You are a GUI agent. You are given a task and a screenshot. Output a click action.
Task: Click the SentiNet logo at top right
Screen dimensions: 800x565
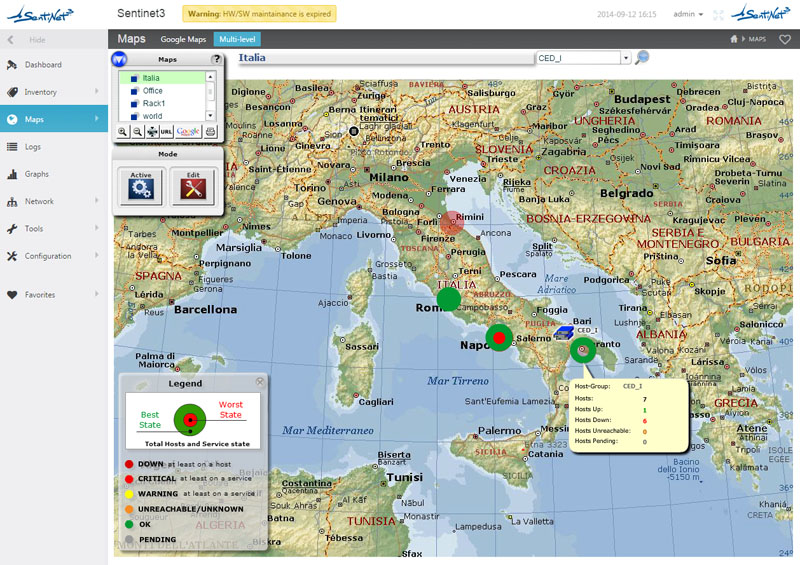(760, 13)
